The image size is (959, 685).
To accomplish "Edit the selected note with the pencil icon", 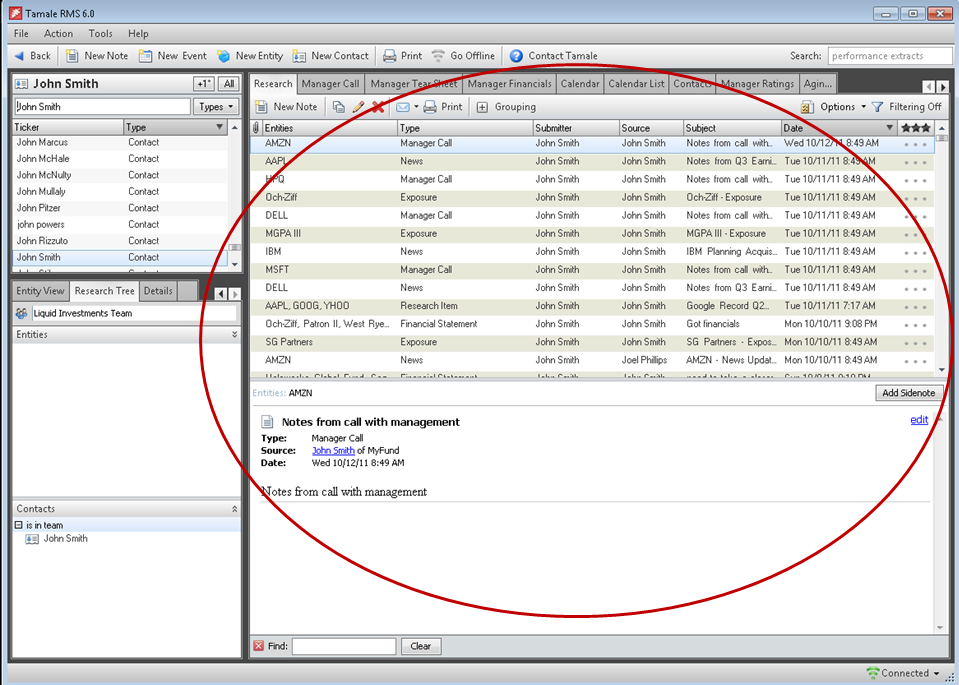I will pyautogui.click(x=358, y=107).
